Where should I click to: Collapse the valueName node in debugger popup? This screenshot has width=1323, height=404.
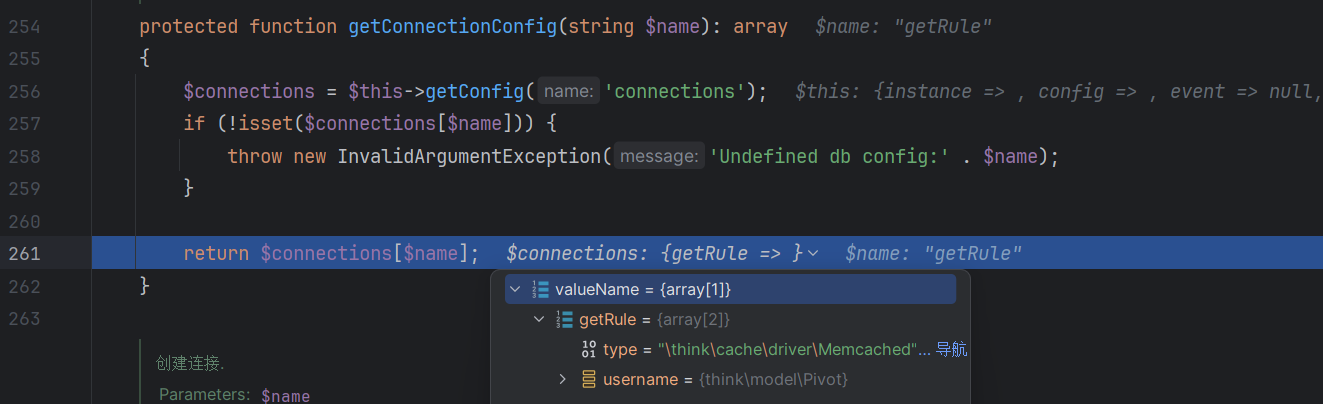pyautogui.click(x=516, y=290)
